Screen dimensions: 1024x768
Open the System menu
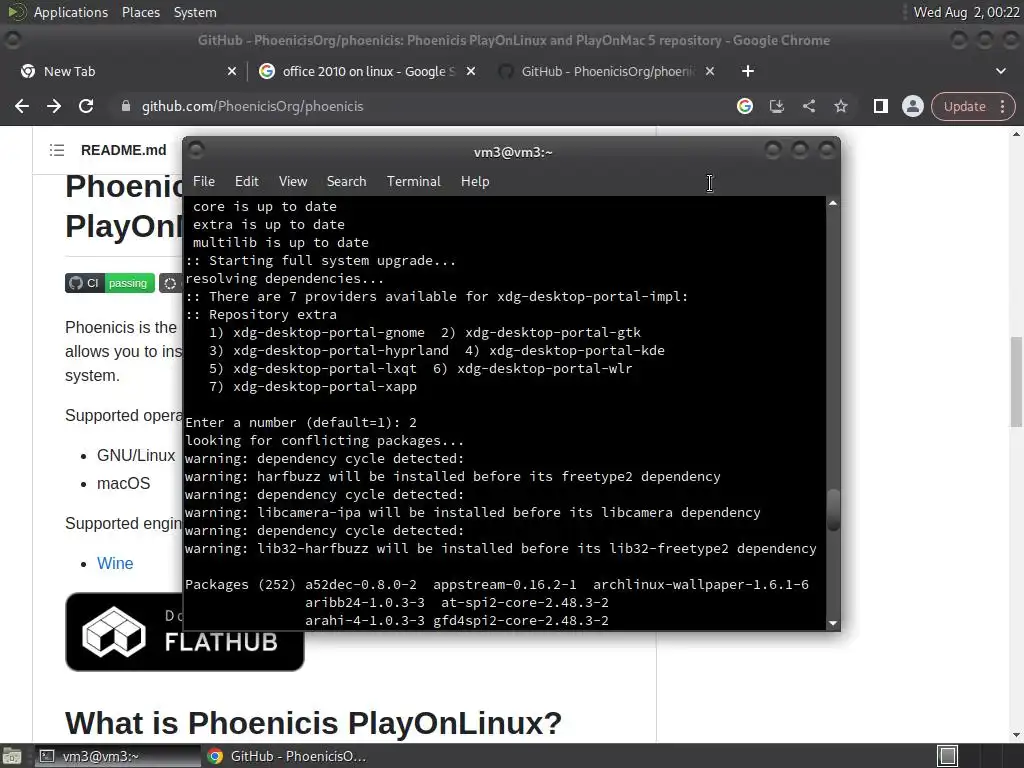pyautogui.click(x=195, y=12)
